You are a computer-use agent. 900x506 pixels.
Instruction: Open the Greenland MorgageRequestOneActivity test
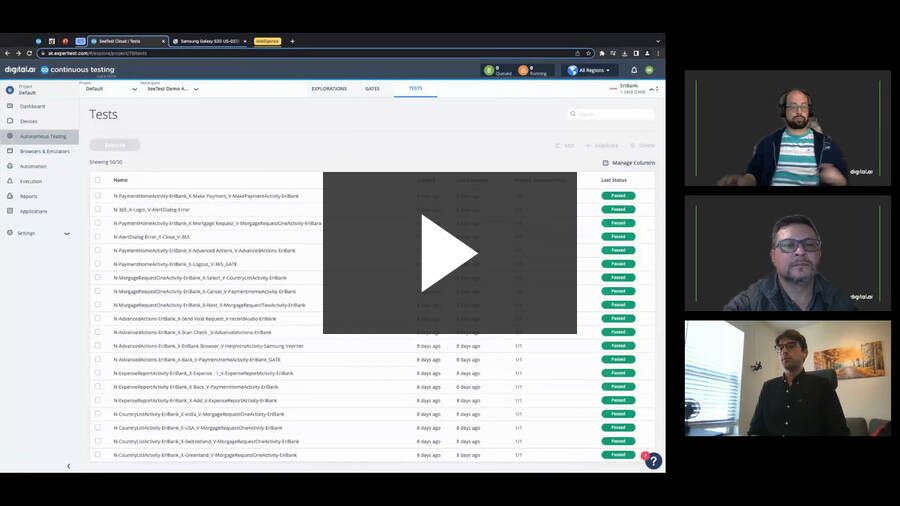(205, 455)
